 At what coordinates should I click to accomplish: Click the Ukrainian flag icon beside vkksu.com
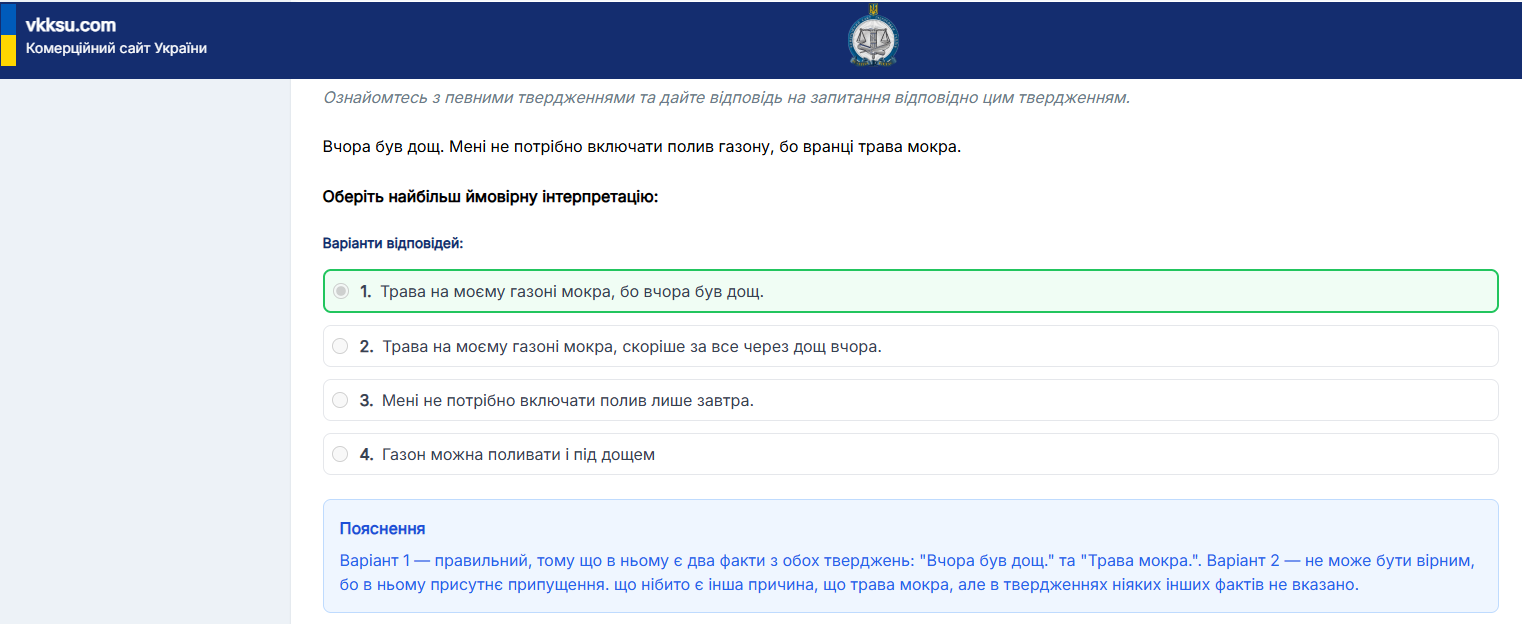[8, 35]
